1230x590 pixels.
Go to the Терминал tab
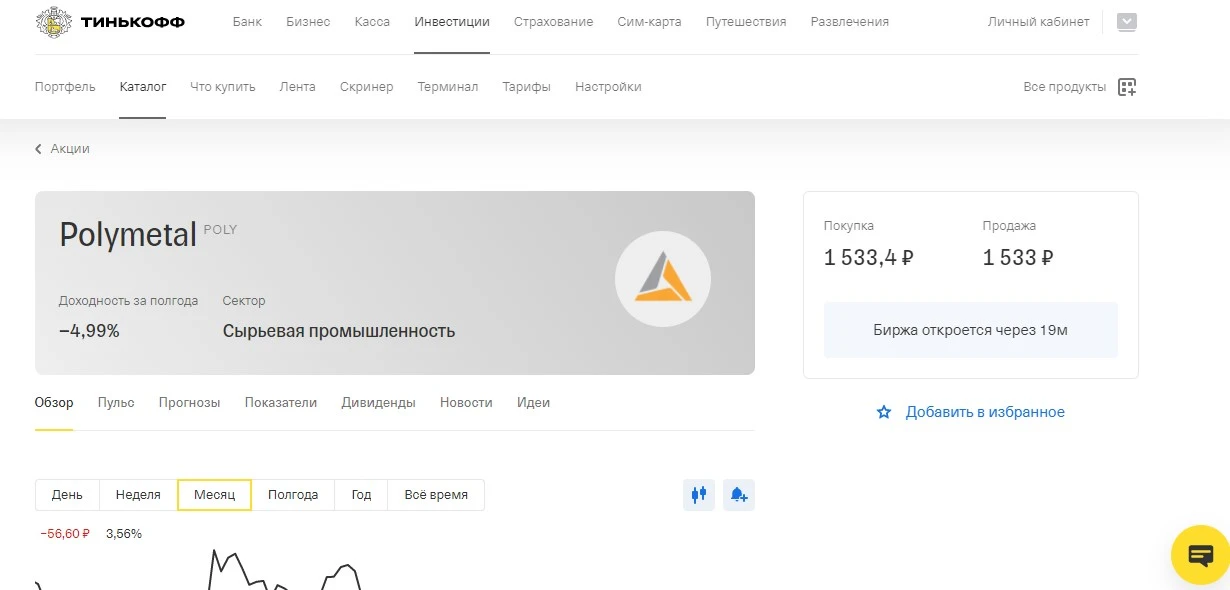pos(448,87)
